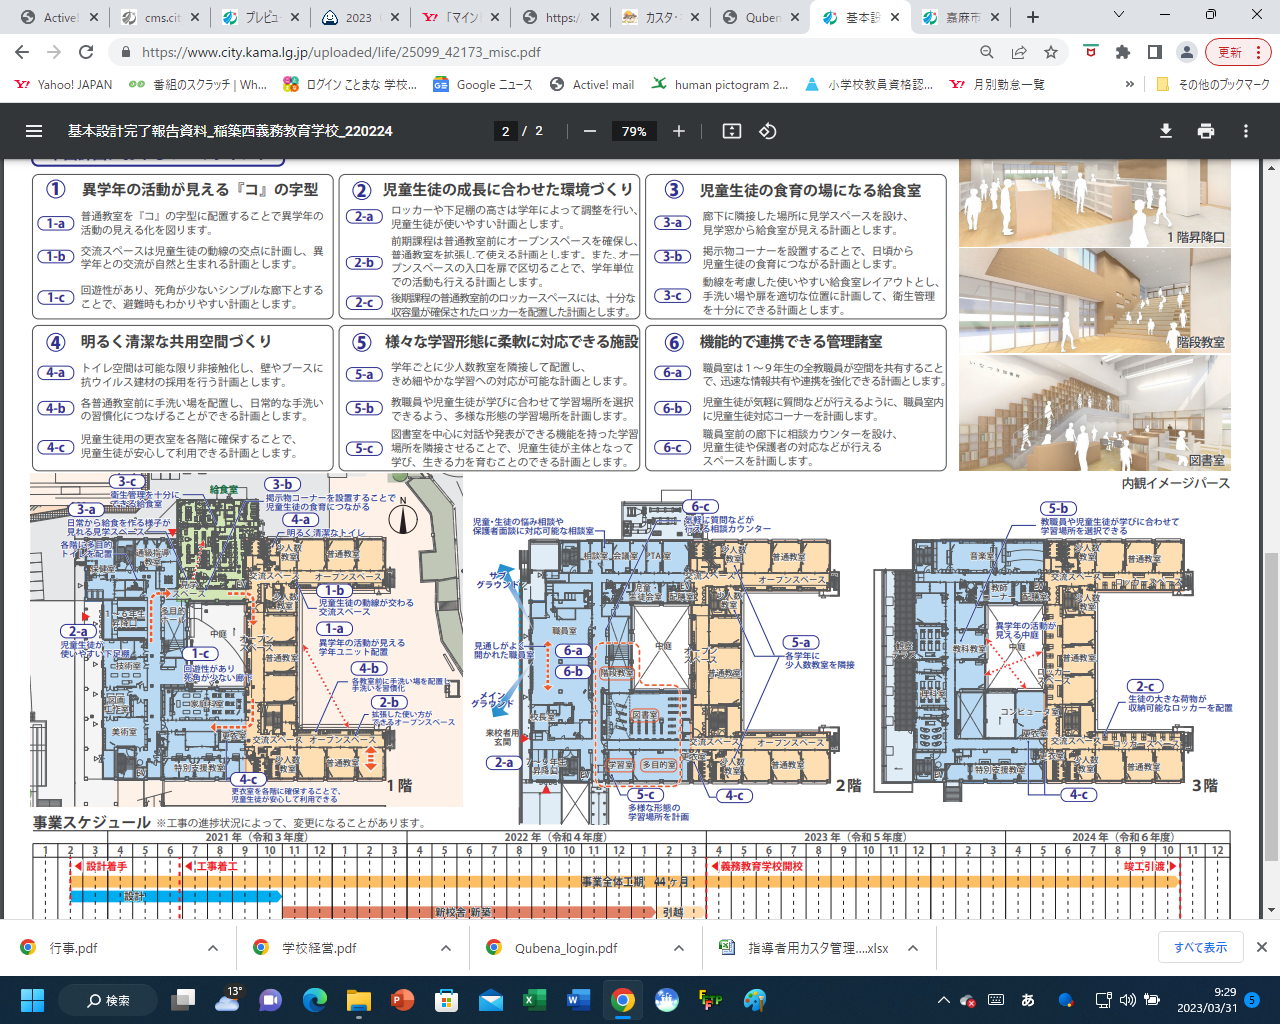Click the fit to page icon
Screen dimensions: 1280x1024
732,131
